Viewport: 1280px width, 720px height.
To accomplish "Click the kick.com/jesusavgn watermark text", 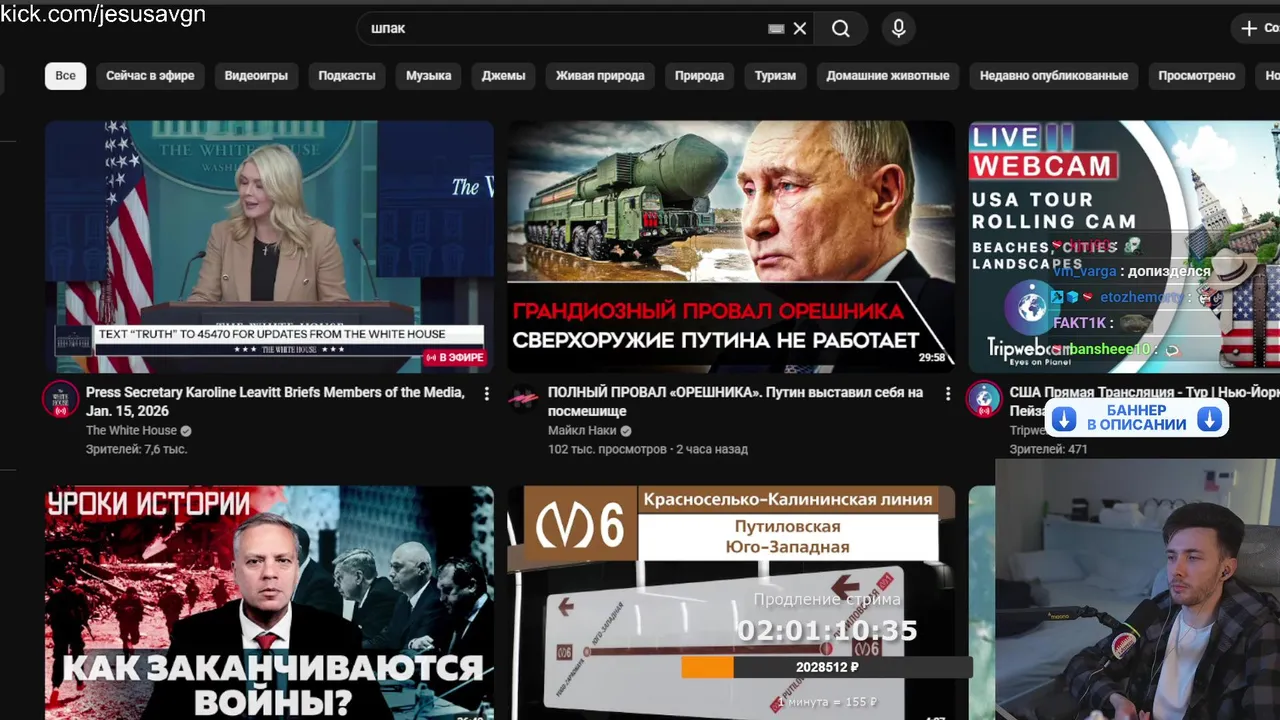I will pos(103,14).
